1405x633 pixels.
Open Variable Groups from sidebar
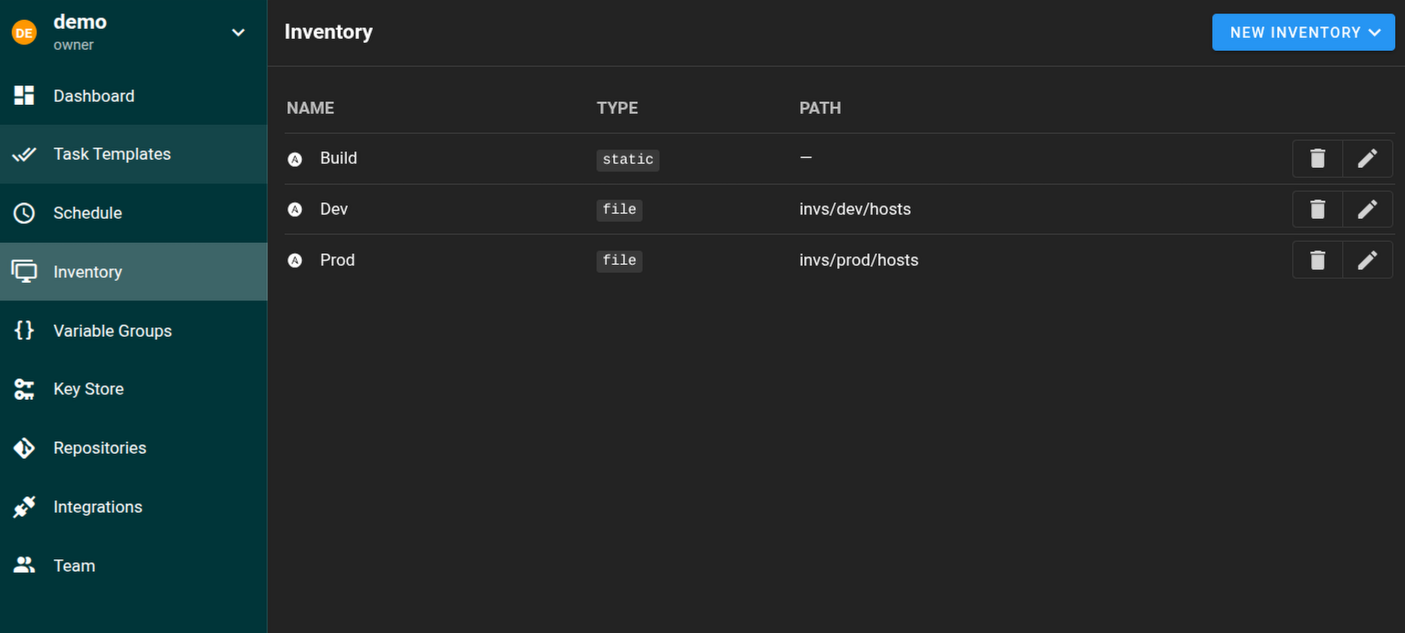(112, 331)
